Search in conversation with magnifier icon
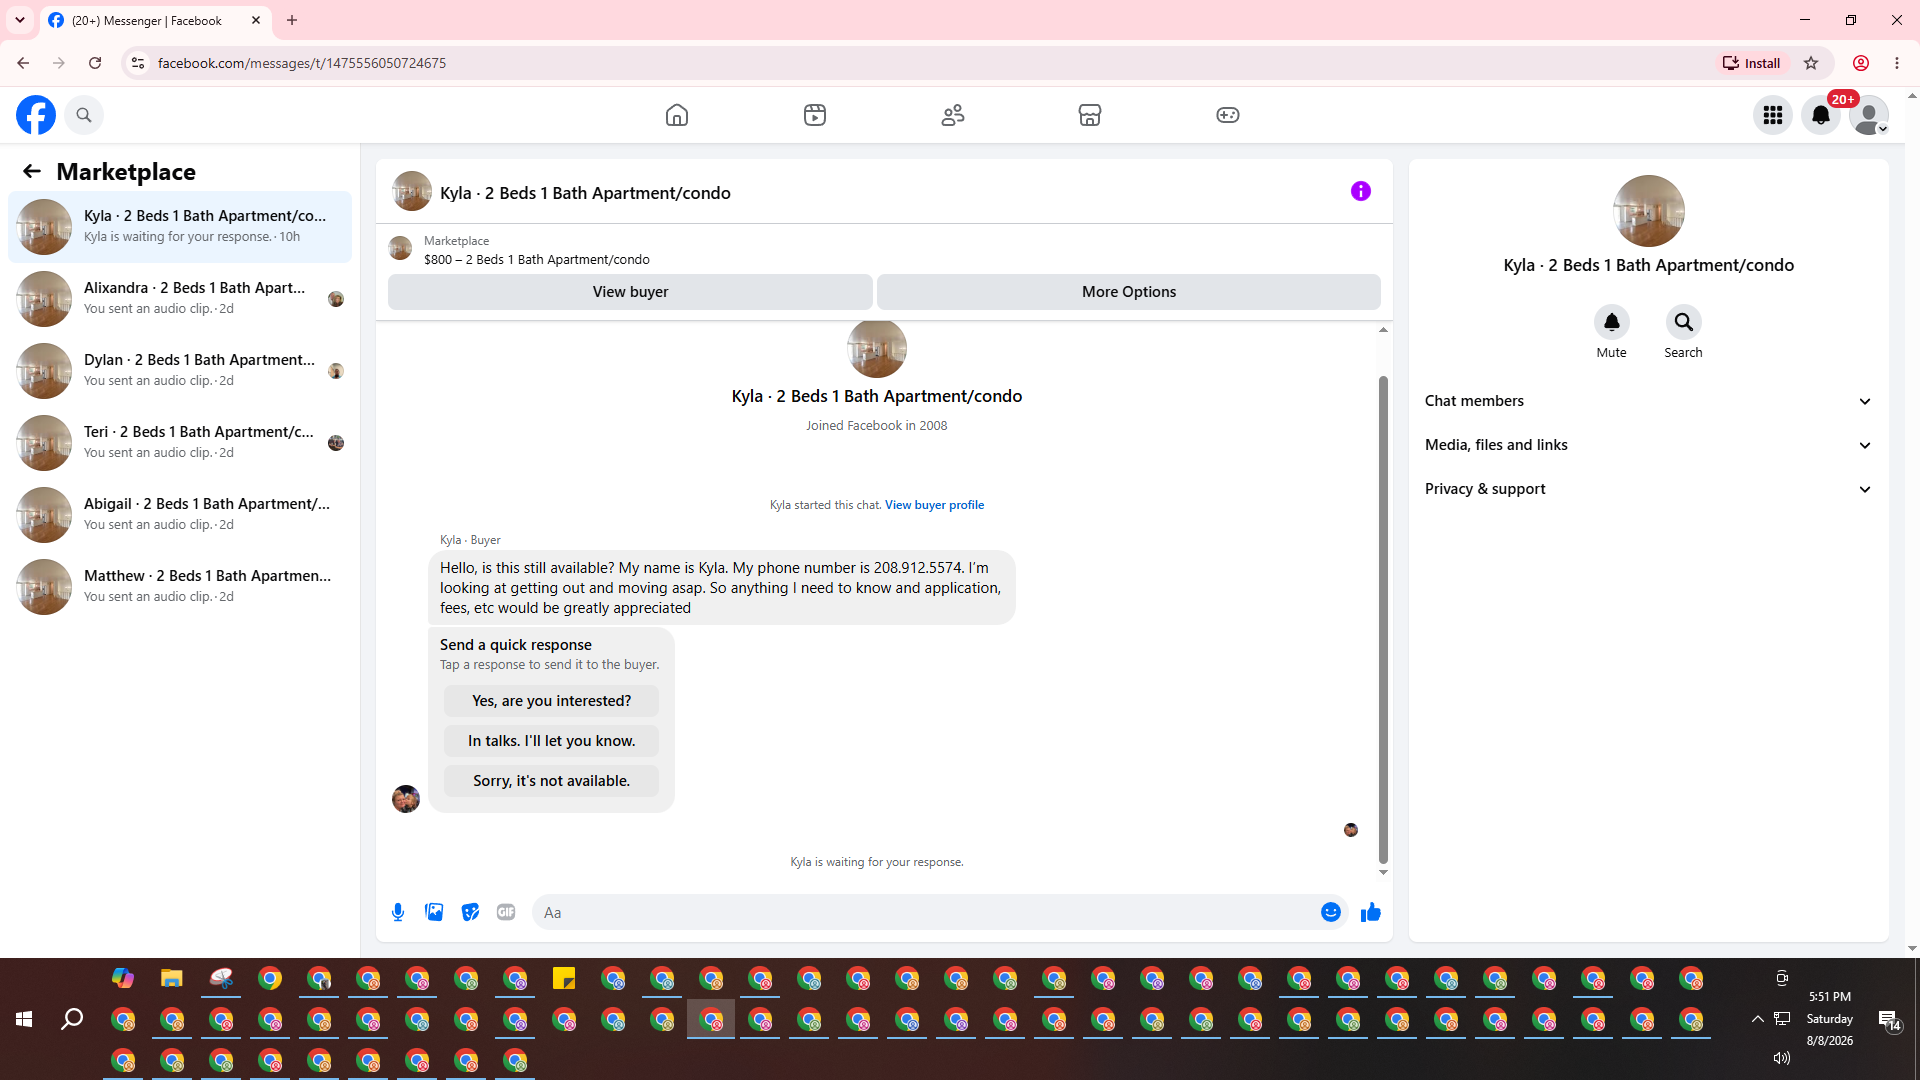This screenshot has height=1080, width=1920. pos(1684,322)
